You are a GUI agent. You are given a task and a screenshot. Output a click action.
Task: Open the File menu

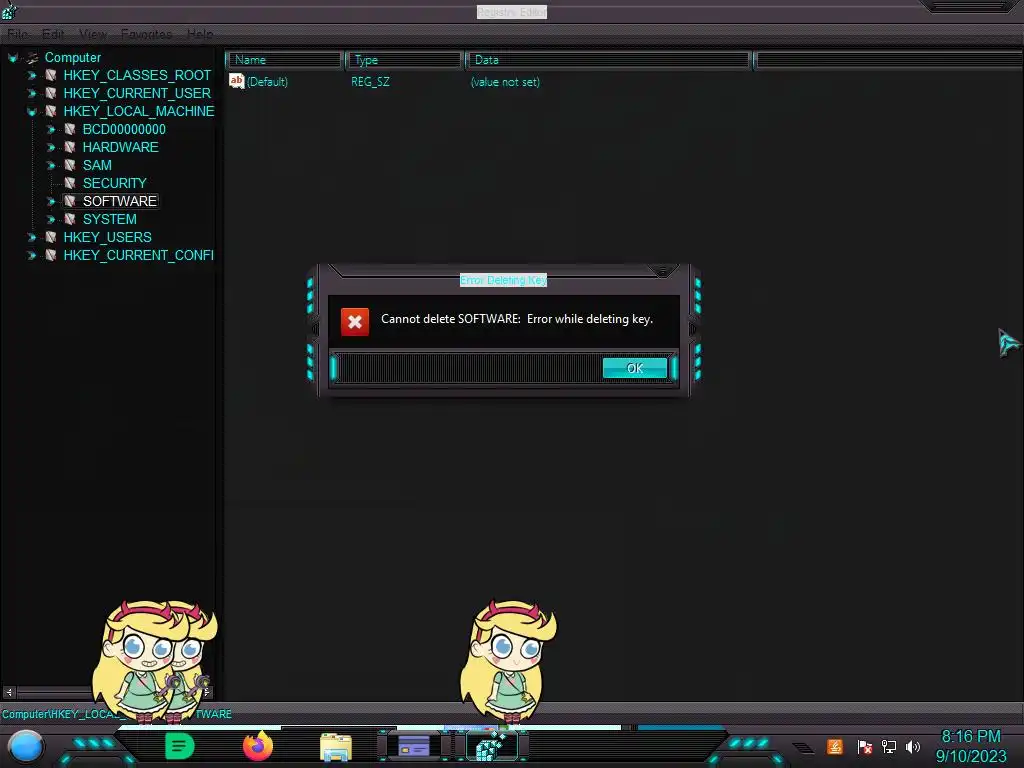18,34
